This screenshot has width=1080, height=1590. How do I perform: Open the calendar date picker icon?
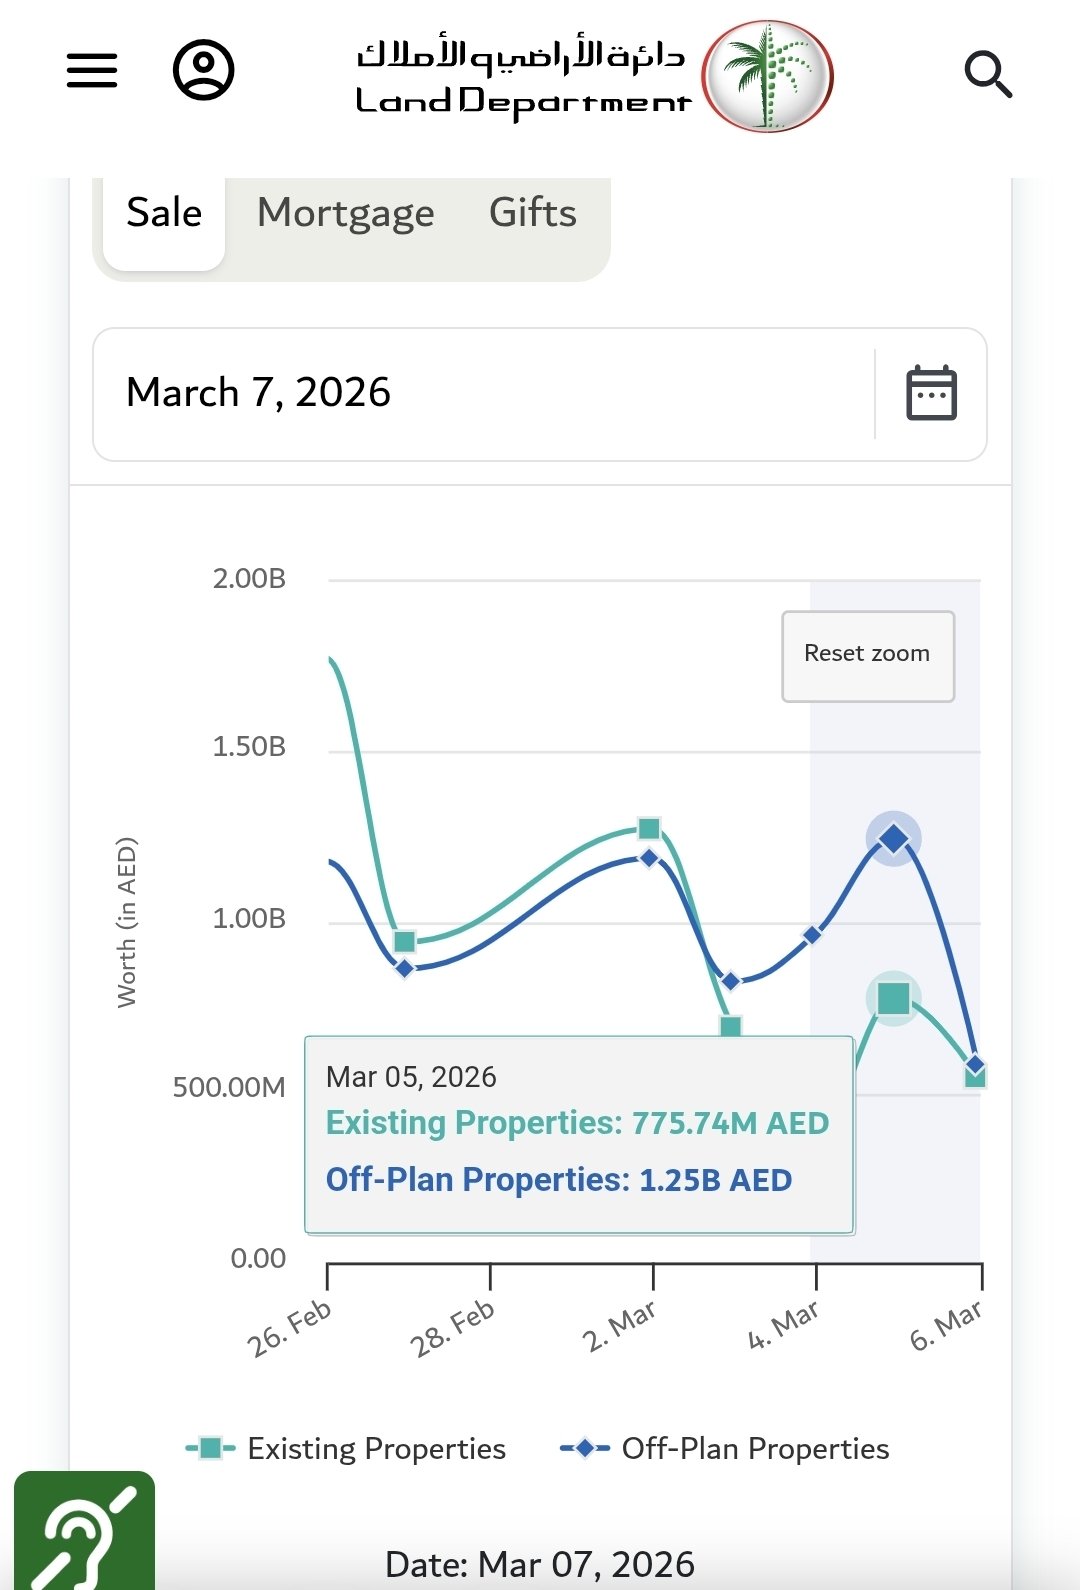click(x=931, y=393)
